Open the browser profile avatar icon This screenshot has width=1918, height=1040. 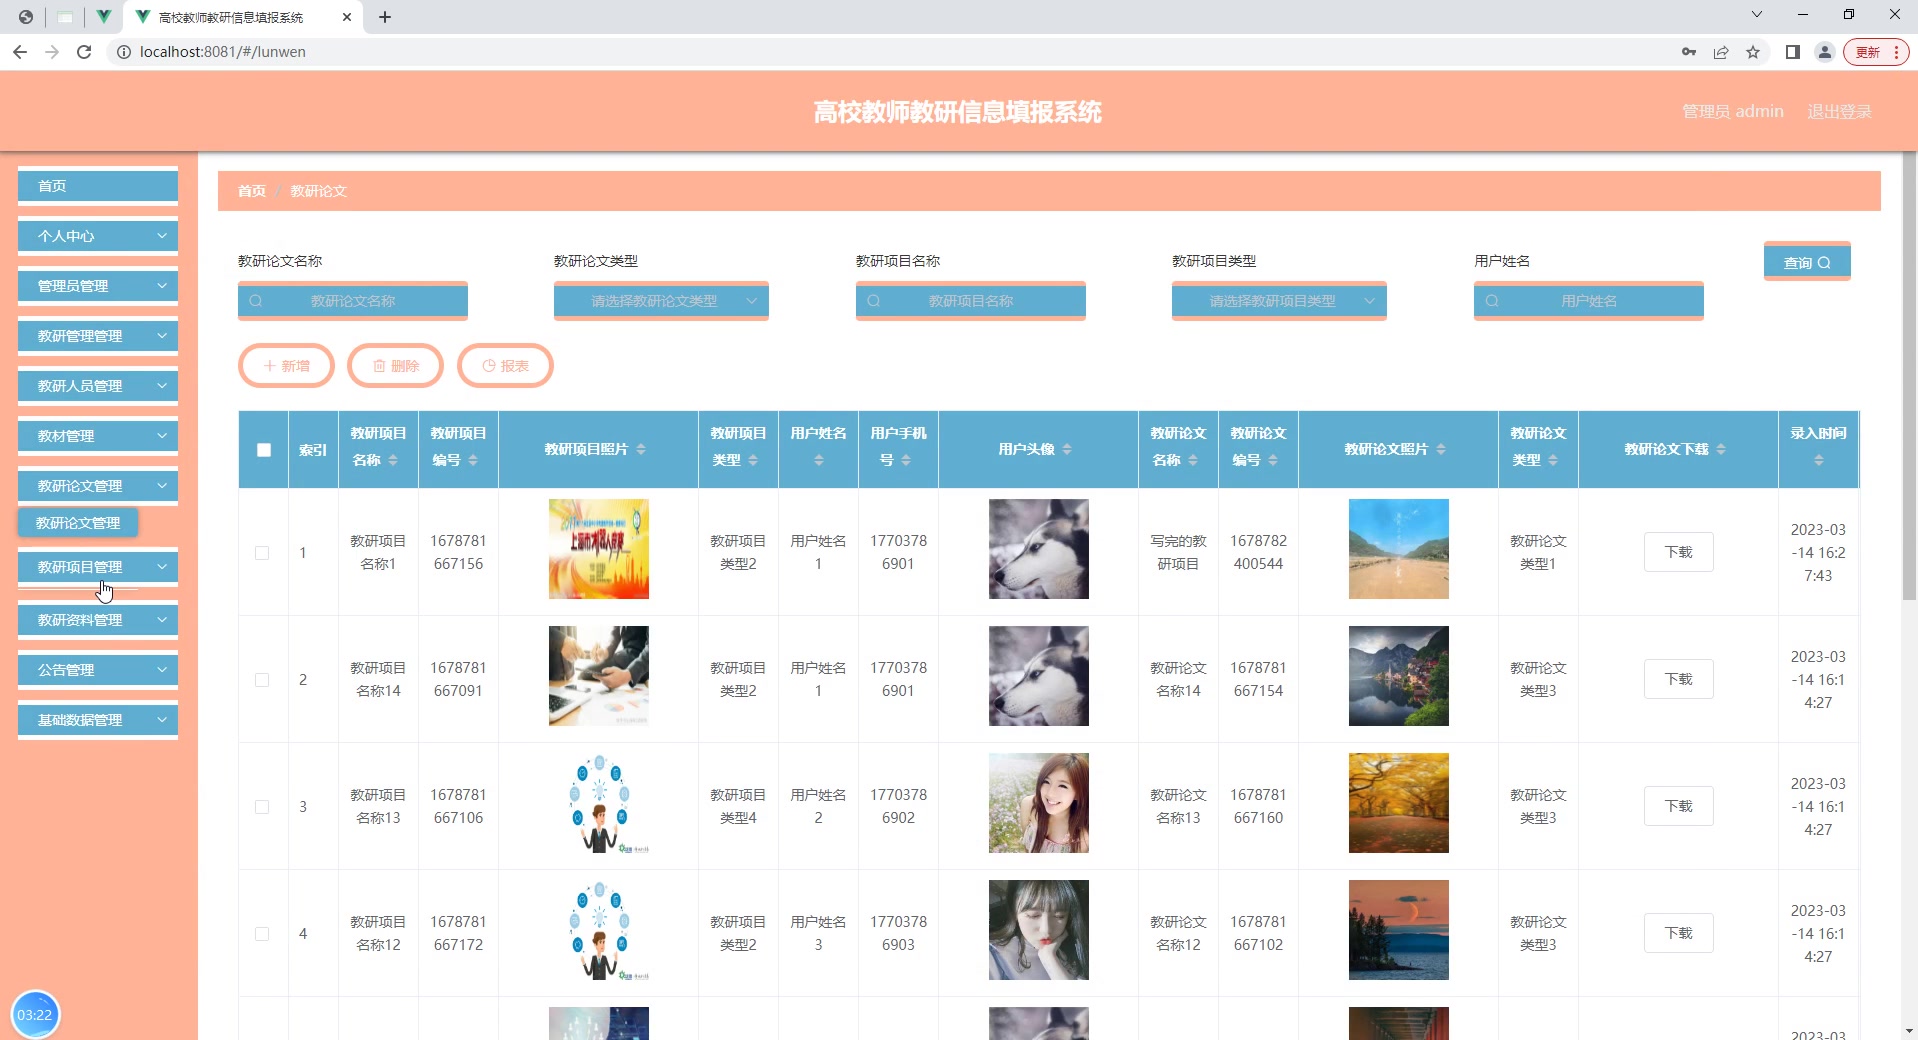point(1825,52)
